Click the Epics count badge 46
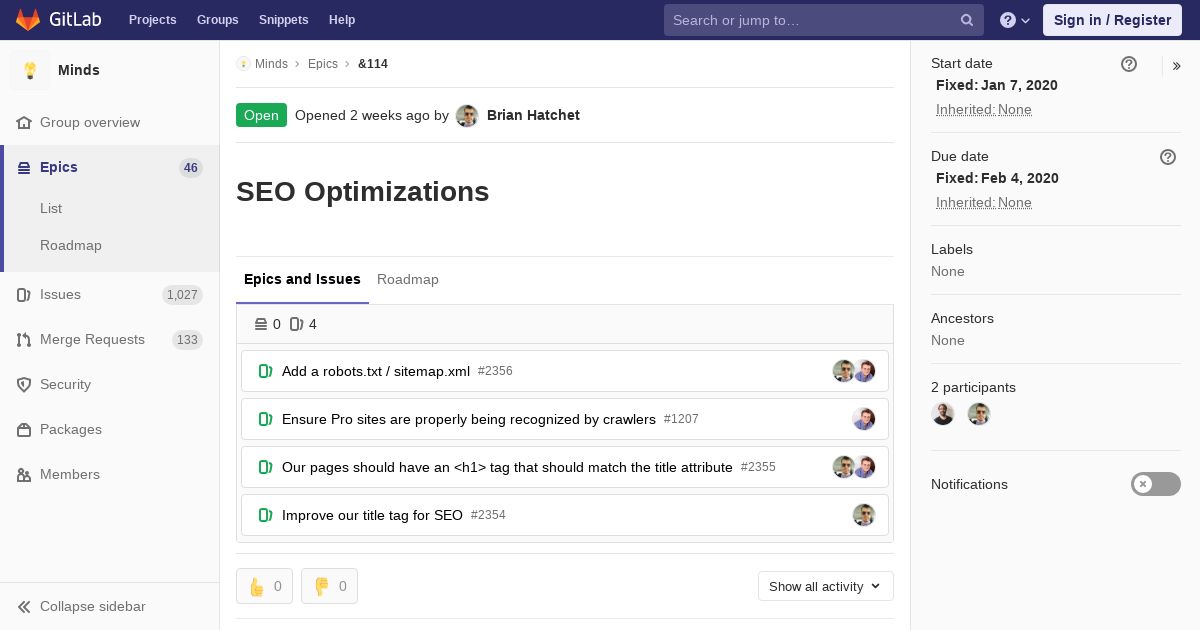The image size is (1200, 630). (x=191, y=168)
